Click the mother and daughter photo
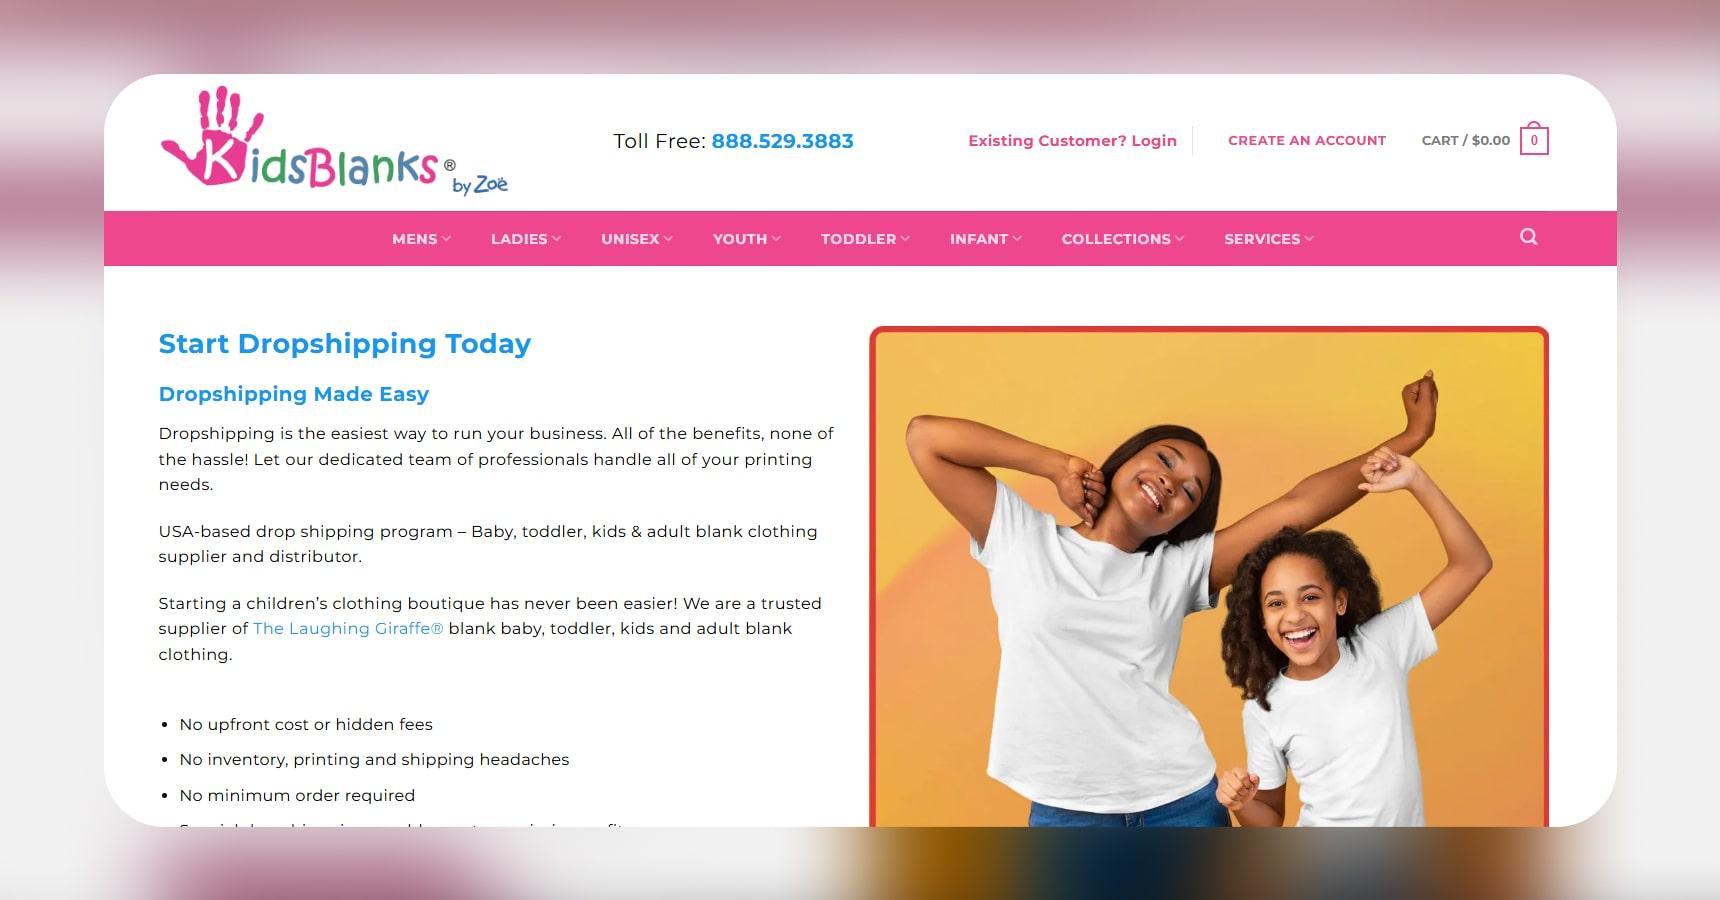 [1209, 577]
